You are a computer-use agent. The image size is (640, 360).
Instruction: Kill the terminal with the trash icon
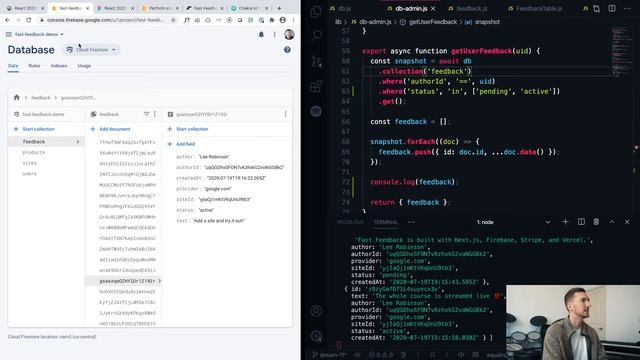click(x=596, y=222)
